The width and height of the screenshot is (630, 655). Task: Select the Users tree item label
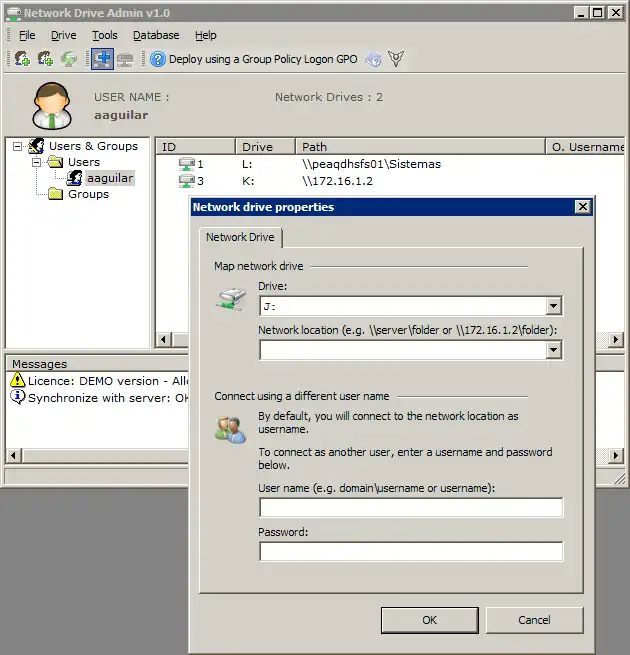click(84, 162)
